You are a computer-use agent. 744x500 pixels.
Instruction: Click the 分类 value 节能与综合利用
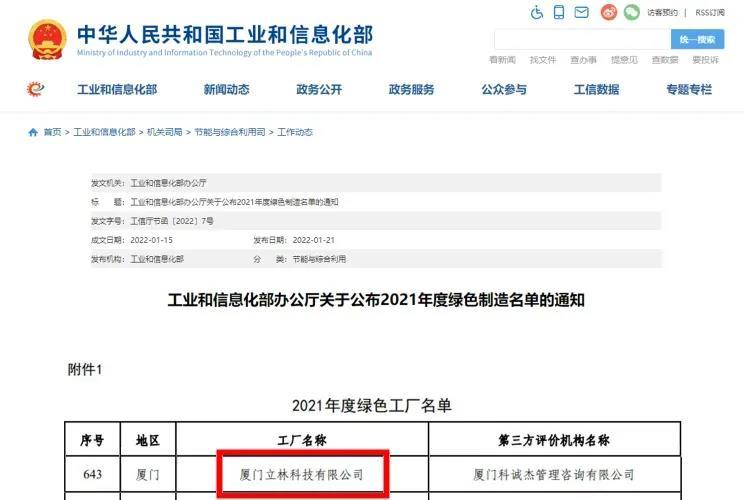click(319, 259)
